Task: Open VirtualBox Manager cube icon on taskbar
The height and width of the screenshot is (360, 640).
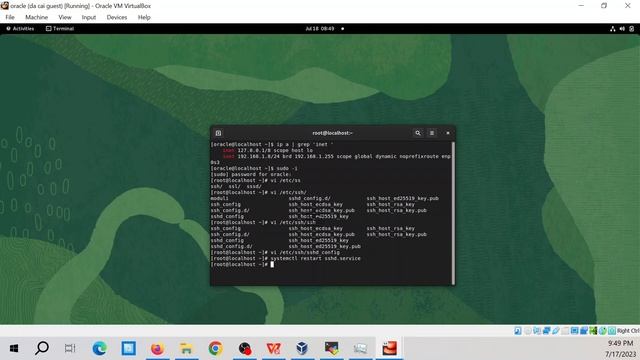Action: pyautogui.click(x=302, y=348)
